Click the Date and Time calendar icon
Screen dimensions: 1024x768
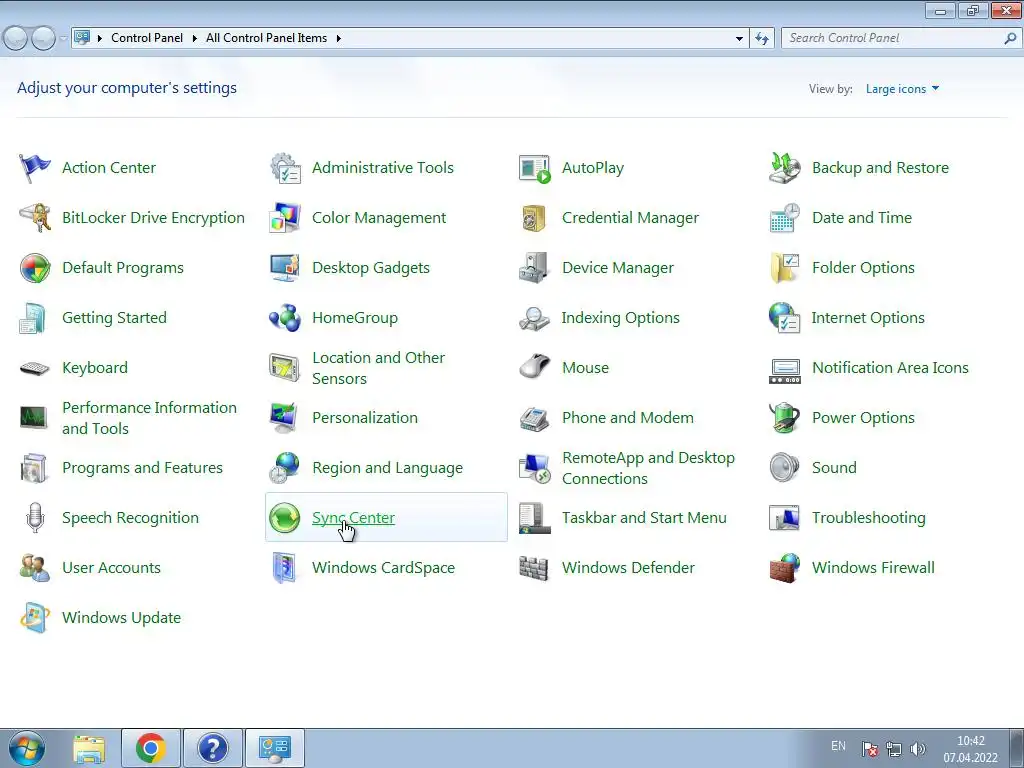pyautogui.click(x=785, y=217)
